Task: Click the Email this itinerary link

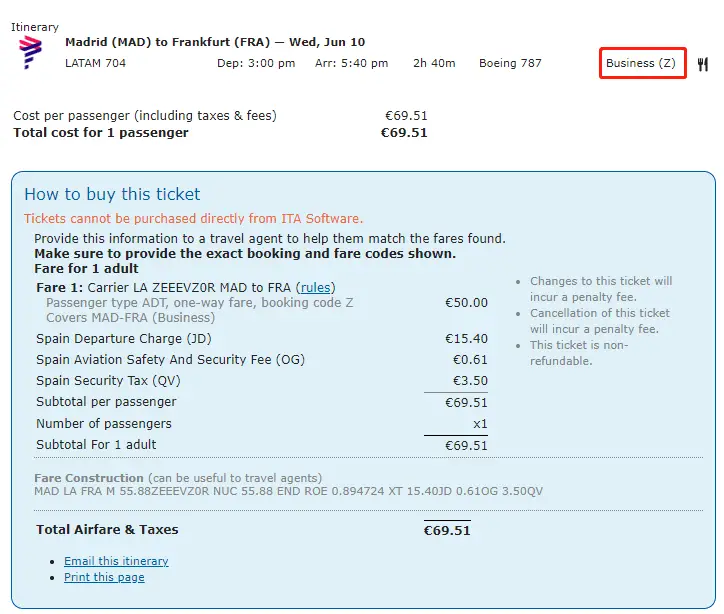Action: pyautogui.click(x=116, y=561)
